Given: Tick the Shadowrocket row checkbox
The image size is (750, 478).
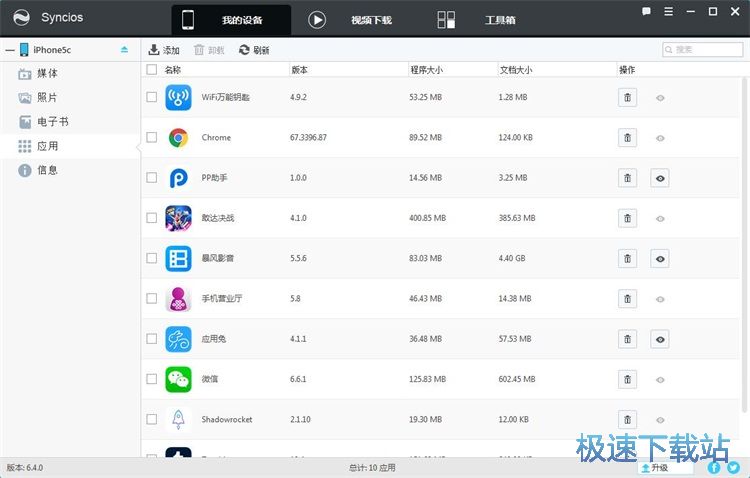Looking at the screenshot, I should coord(152,419).
